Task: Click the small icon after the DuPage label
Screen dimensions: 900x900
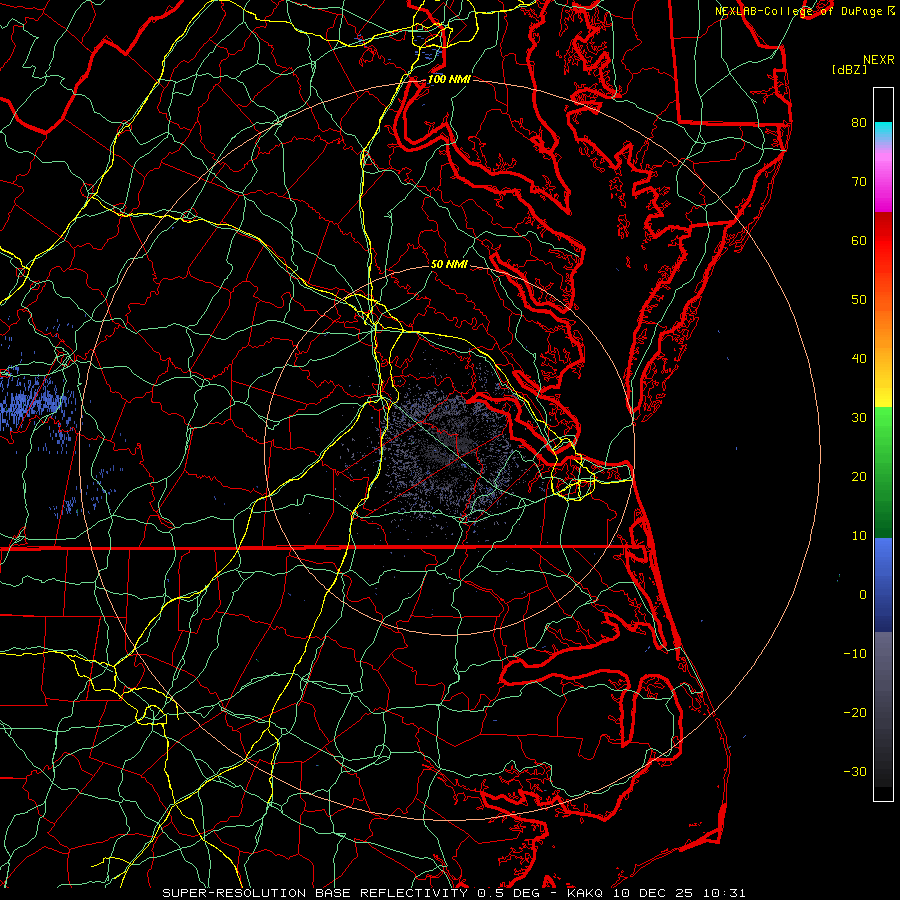Action: coord(891,10)
